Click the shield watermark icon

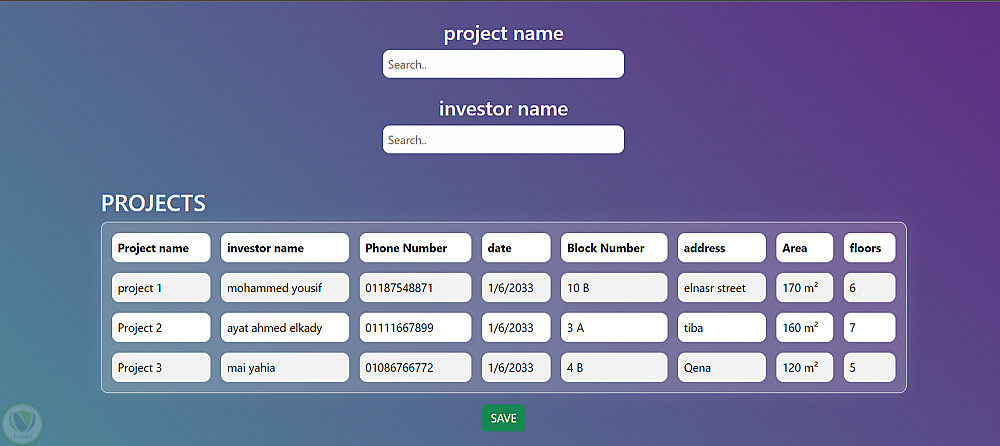point(20,423)
